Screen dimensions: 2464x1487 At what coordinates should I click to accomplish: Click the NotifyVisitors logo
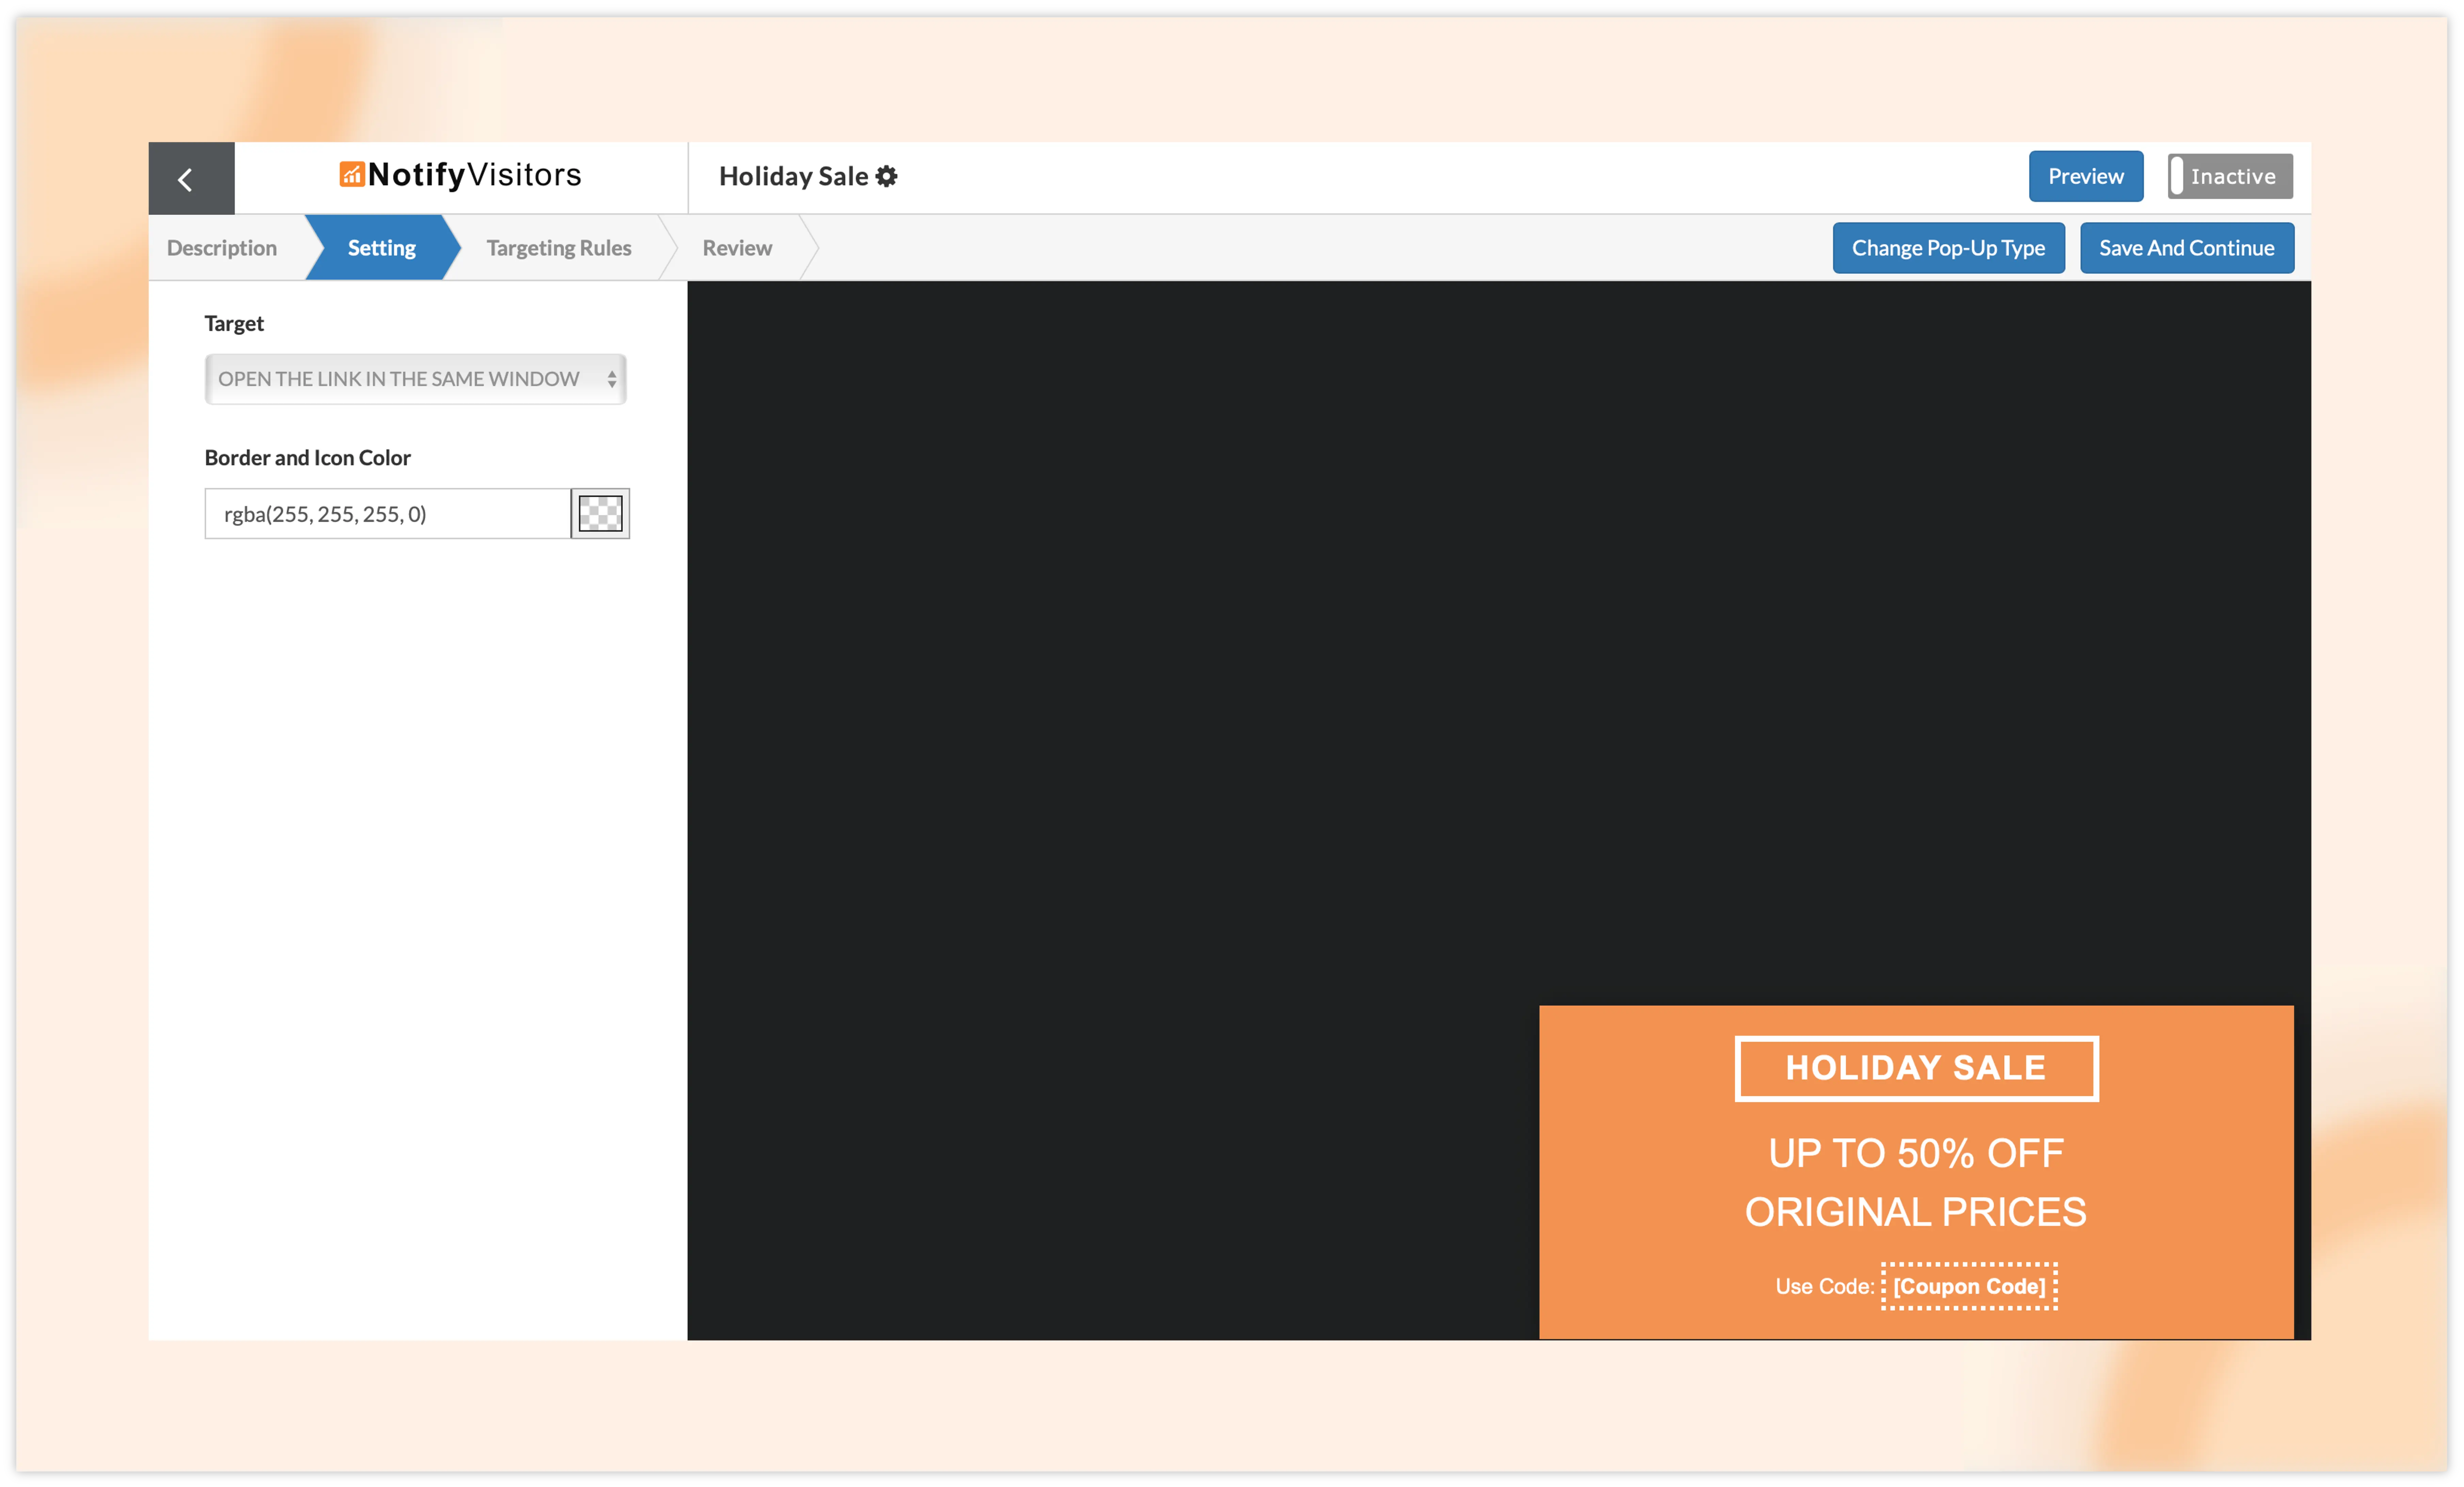(460, 175)
